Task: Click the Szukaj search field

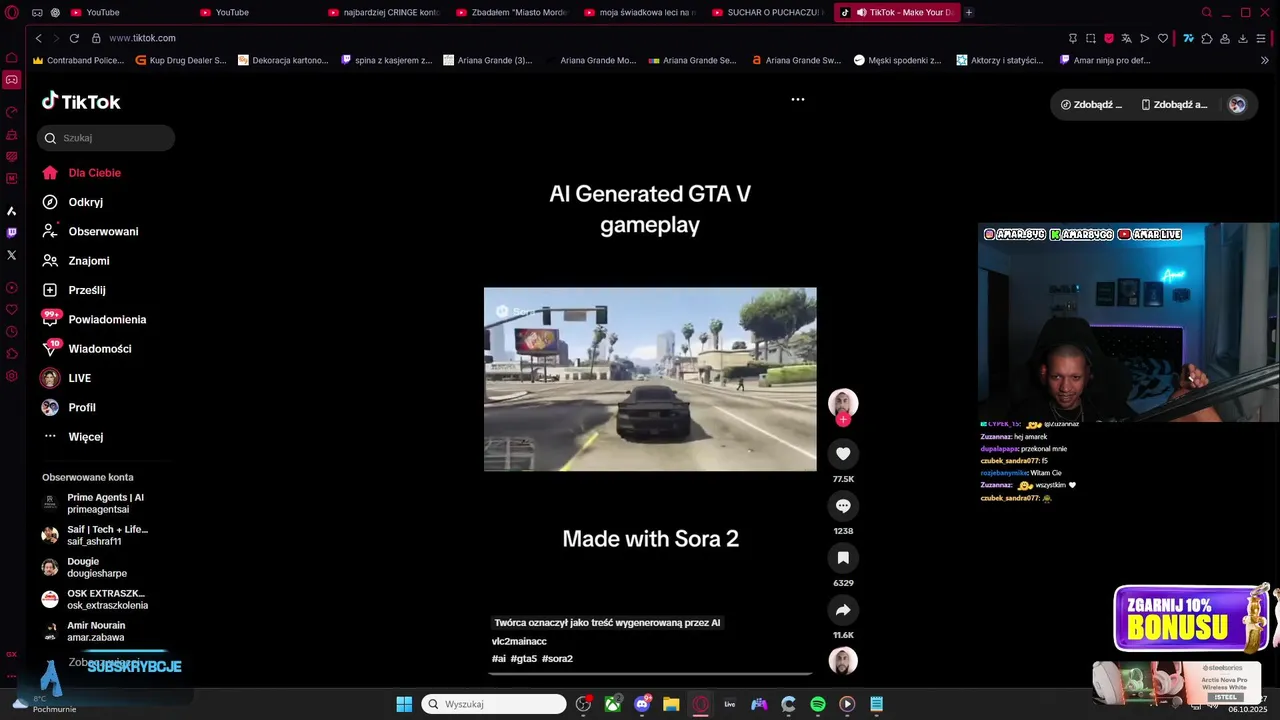Action: tap(106, 138)
